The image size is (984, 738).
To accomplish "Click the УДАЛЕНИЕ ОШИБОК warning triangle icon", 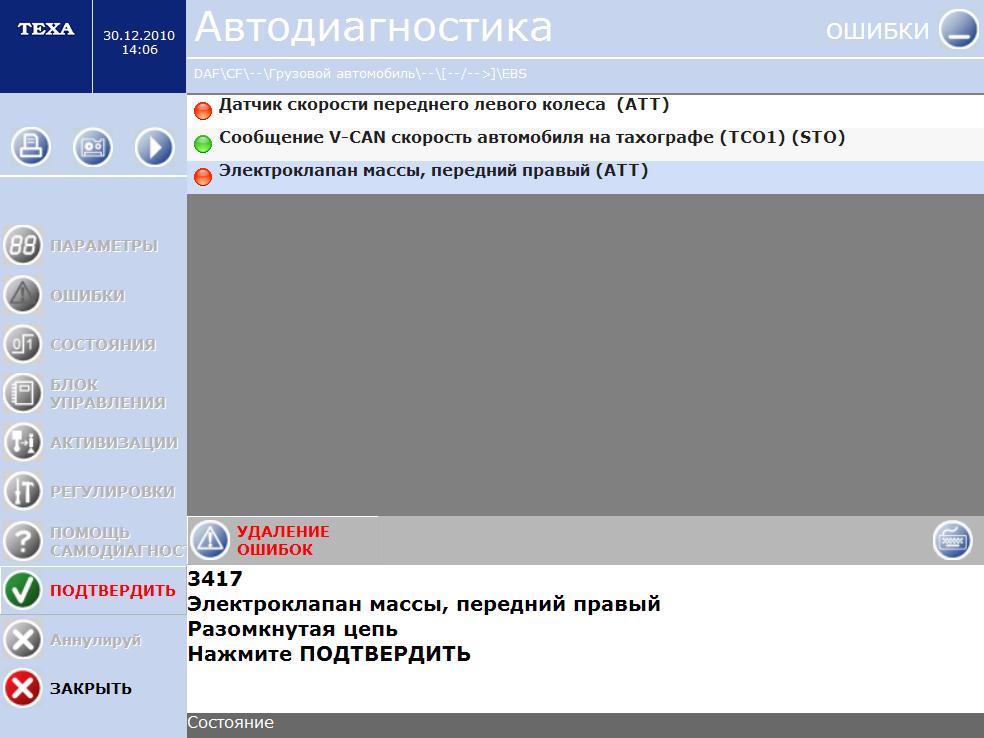I will (x=210, y=540).
